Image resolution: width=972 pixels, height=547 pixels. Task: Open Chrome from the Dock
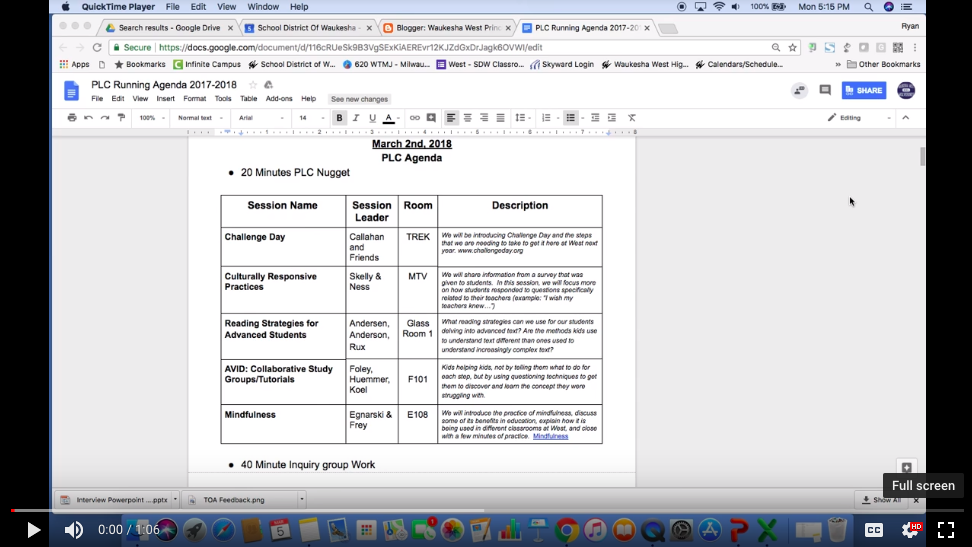(567, 530)
